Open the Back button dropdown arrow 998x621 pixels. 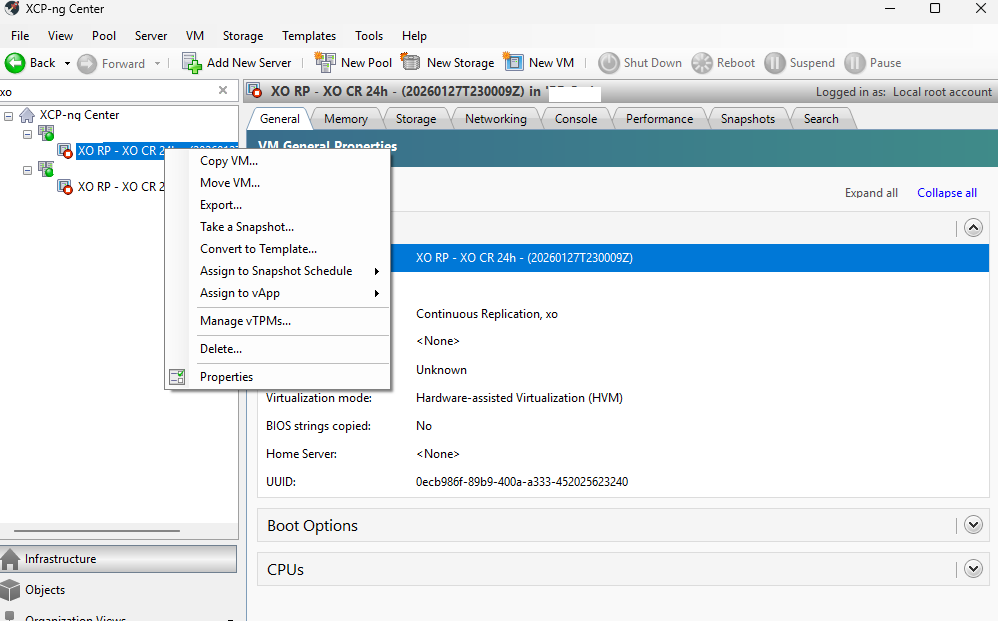tap(67, 63)
